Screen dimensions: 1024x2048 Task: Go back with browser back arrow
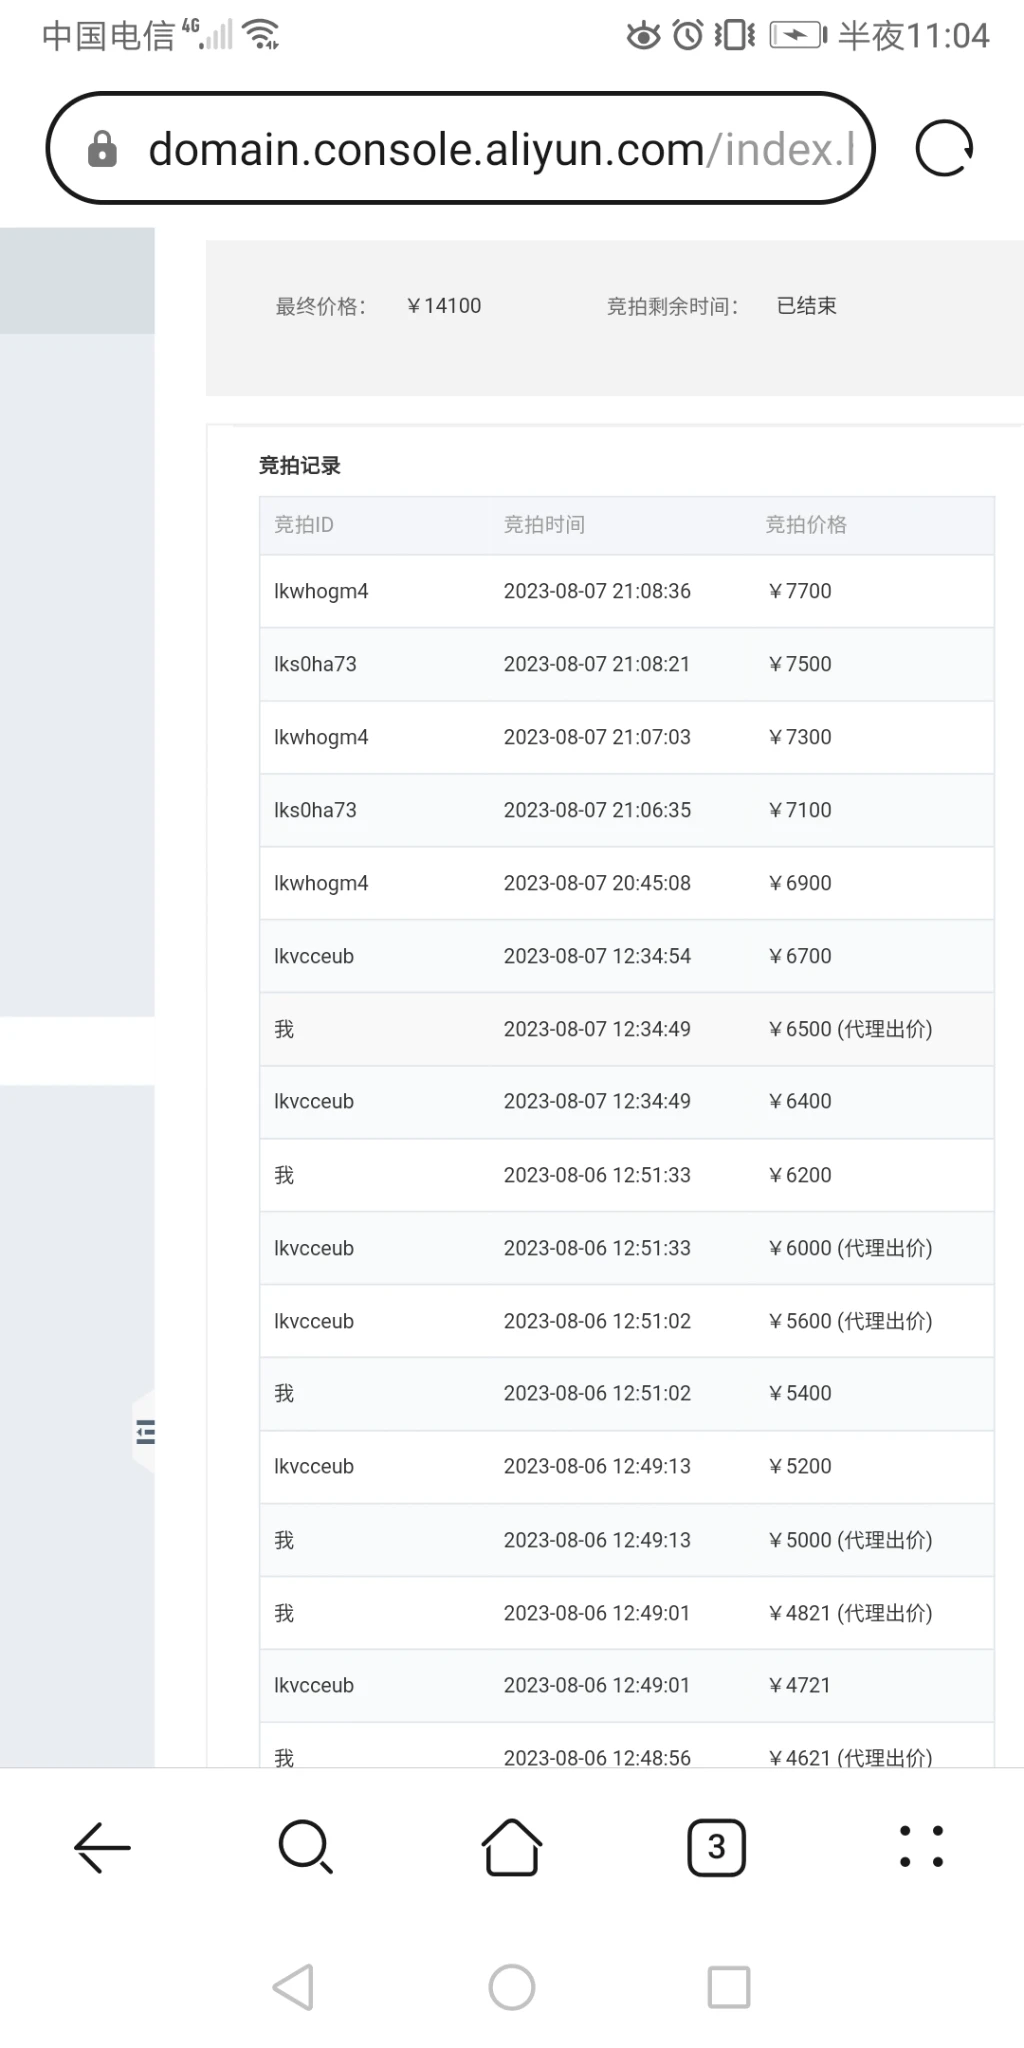tap(102, 1846)
